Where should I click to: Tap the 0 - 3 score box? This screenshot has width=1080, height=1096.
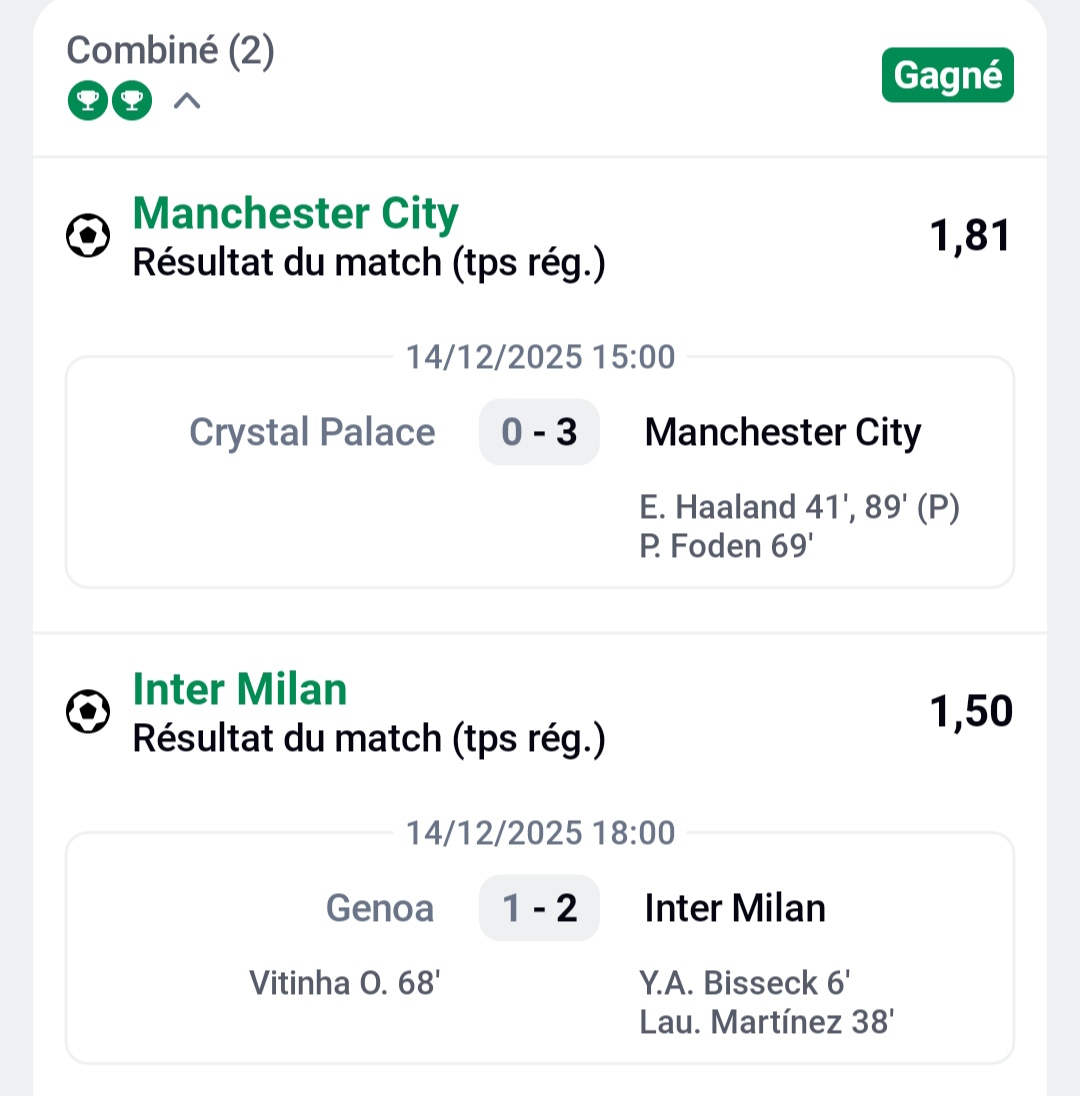tap(539, 432)
